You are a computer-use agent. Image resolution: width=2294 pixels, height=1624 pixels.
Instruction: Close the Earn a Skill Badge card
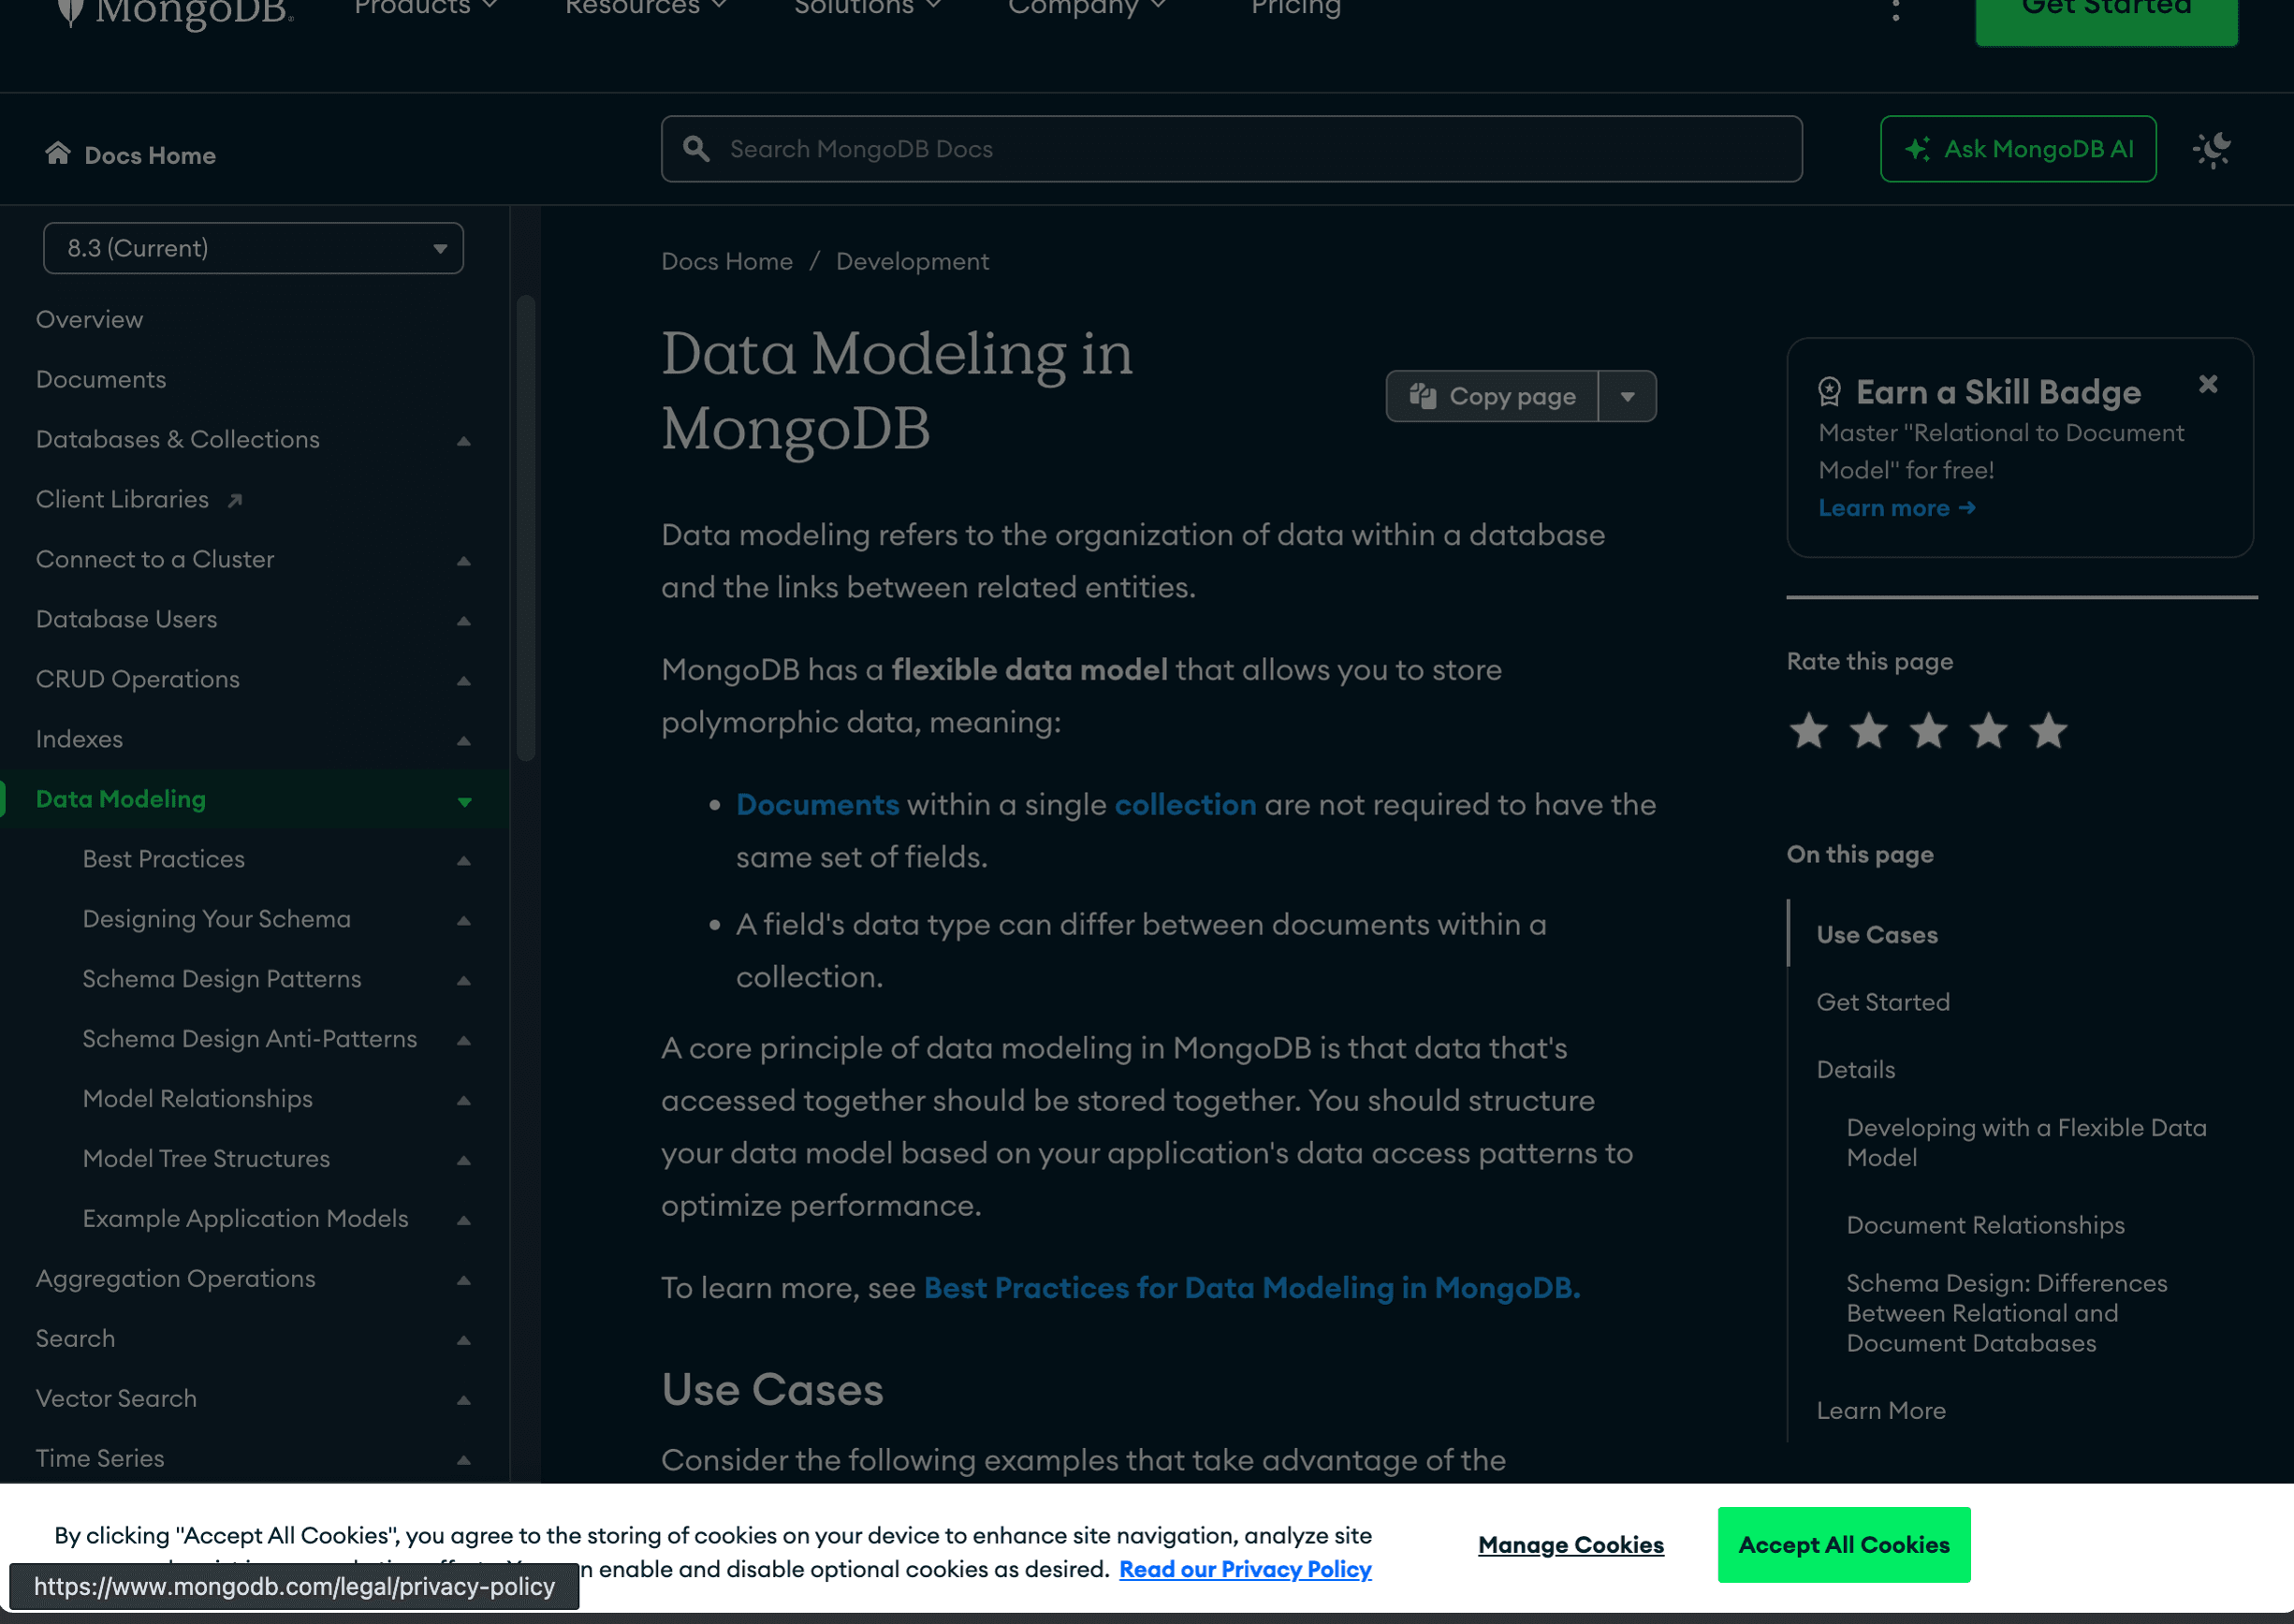2208,384
